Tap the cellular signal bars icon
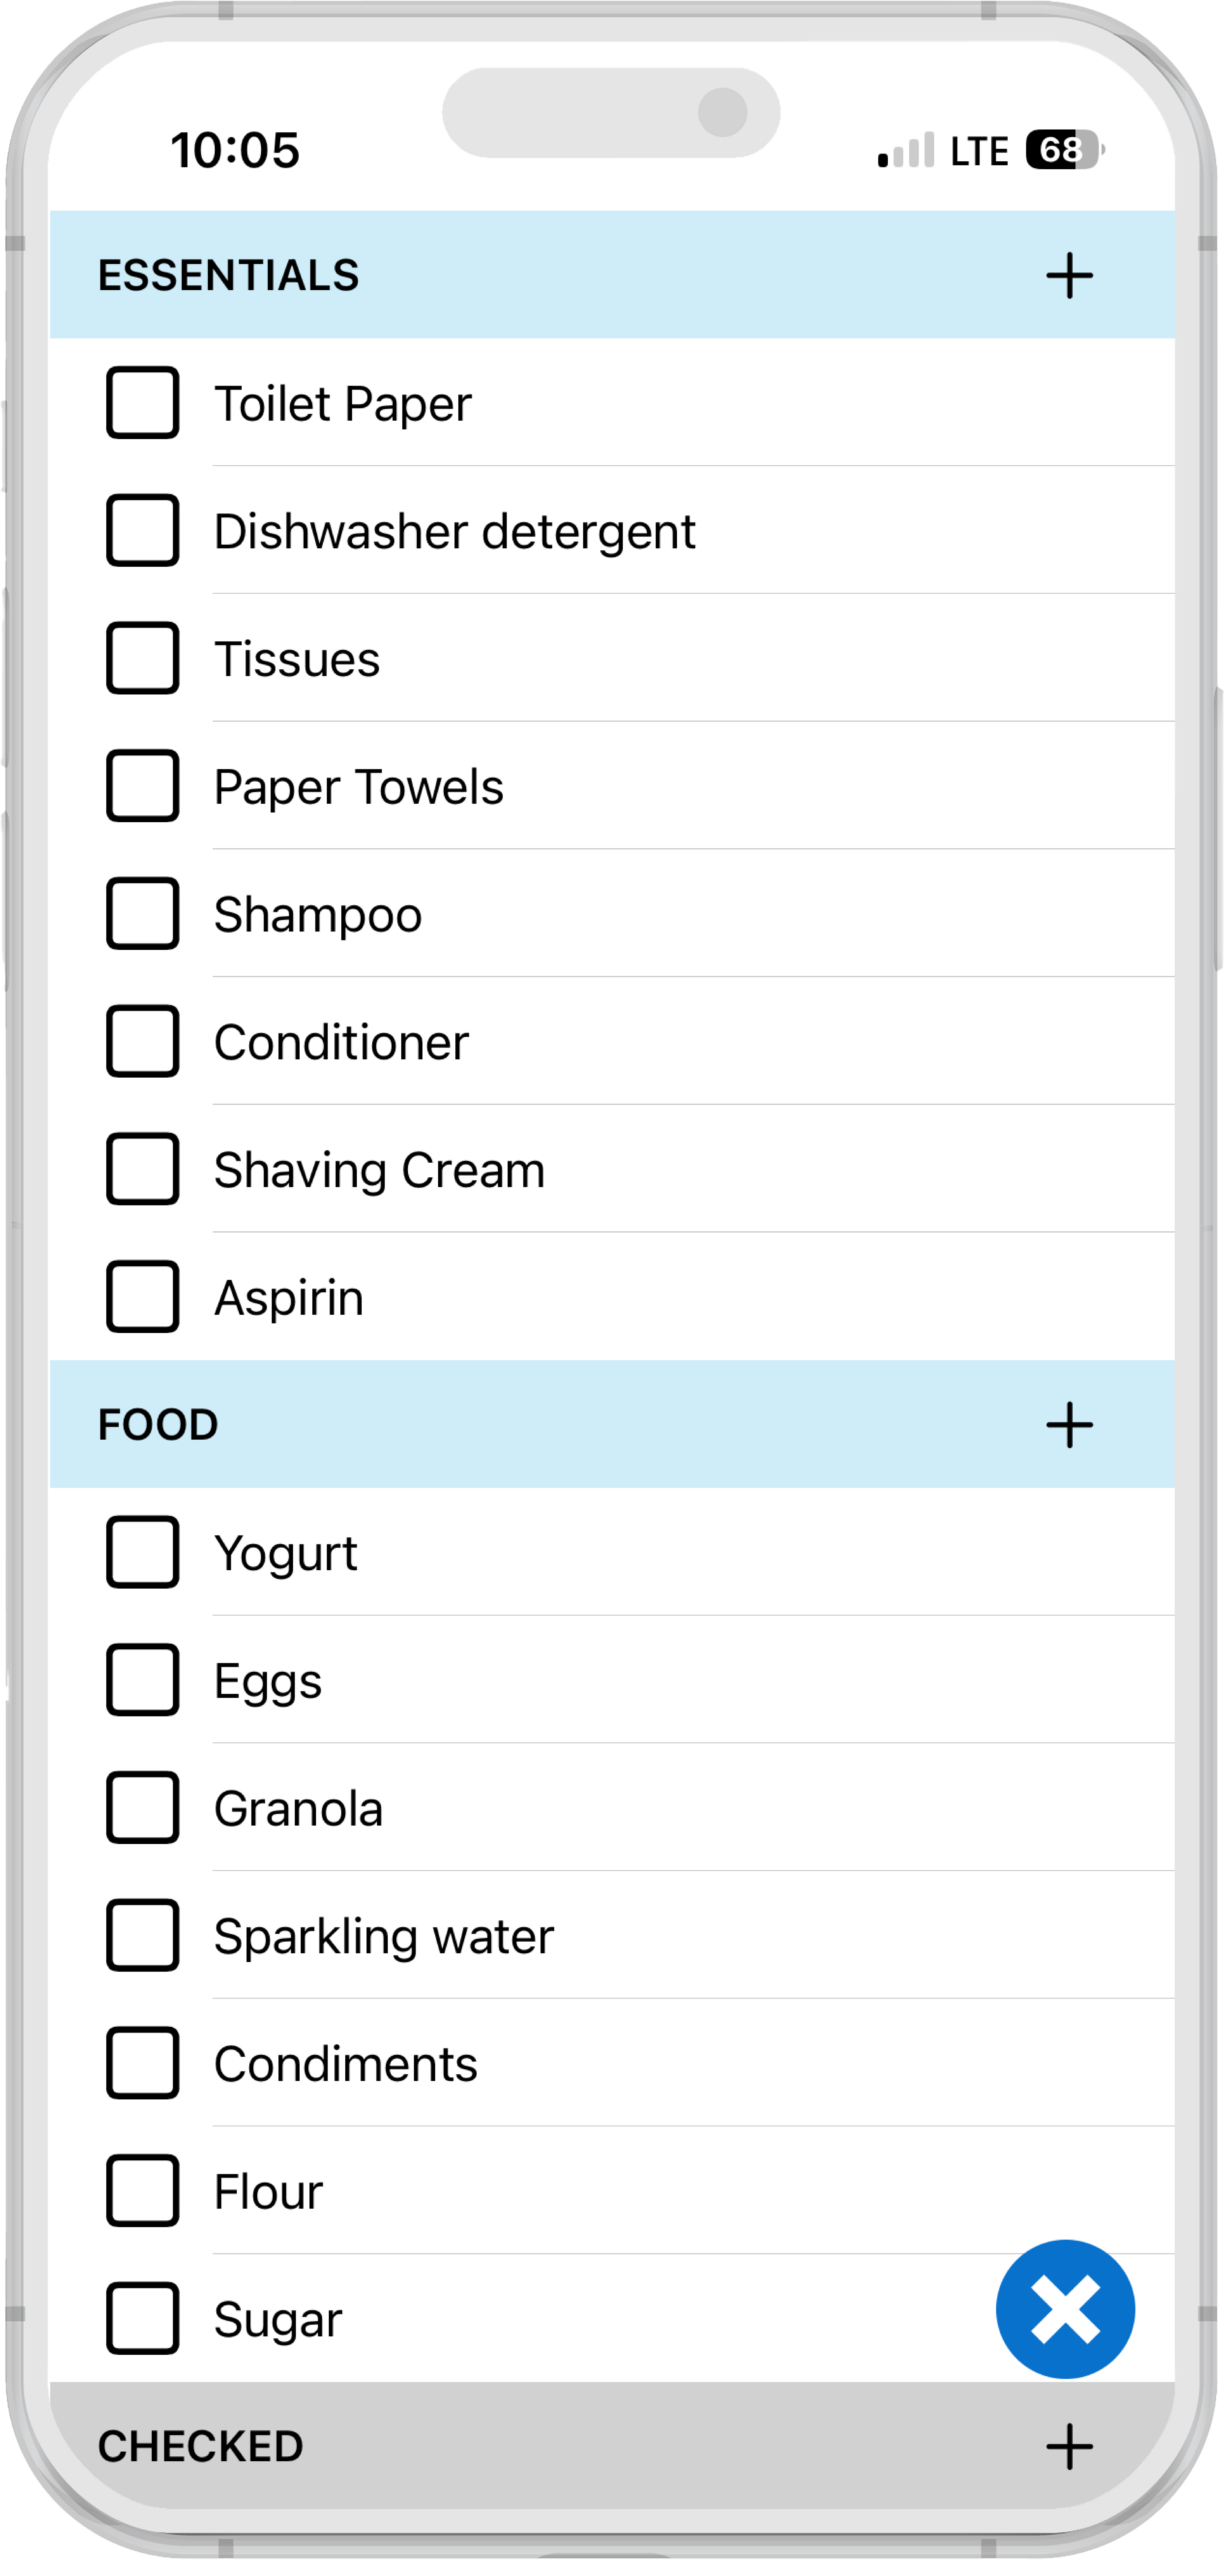 (905, 151)
